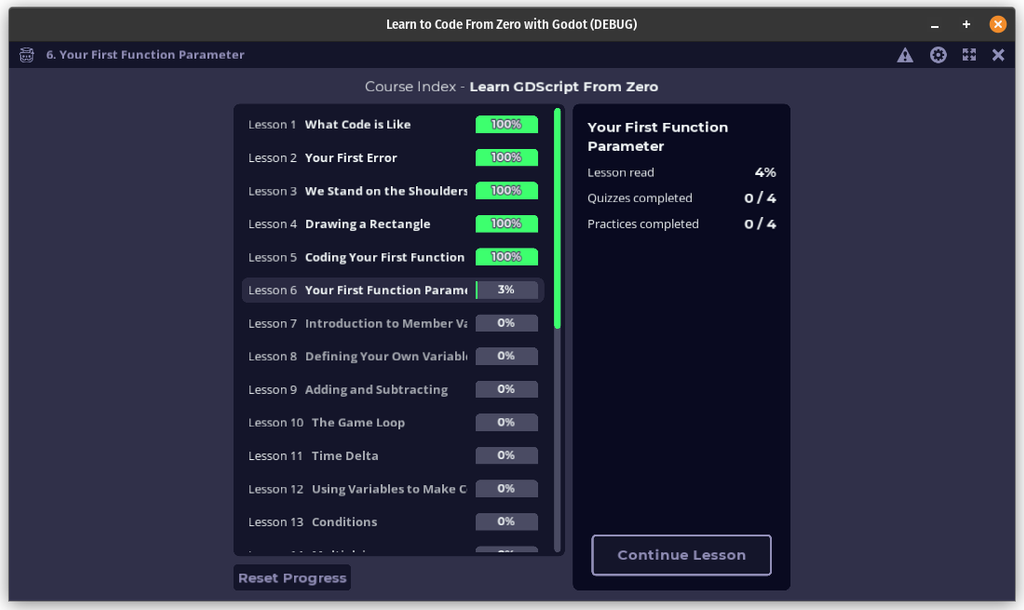Maximize window with plus button
This screenshot has height=610, width=1024.
point(966,25)
